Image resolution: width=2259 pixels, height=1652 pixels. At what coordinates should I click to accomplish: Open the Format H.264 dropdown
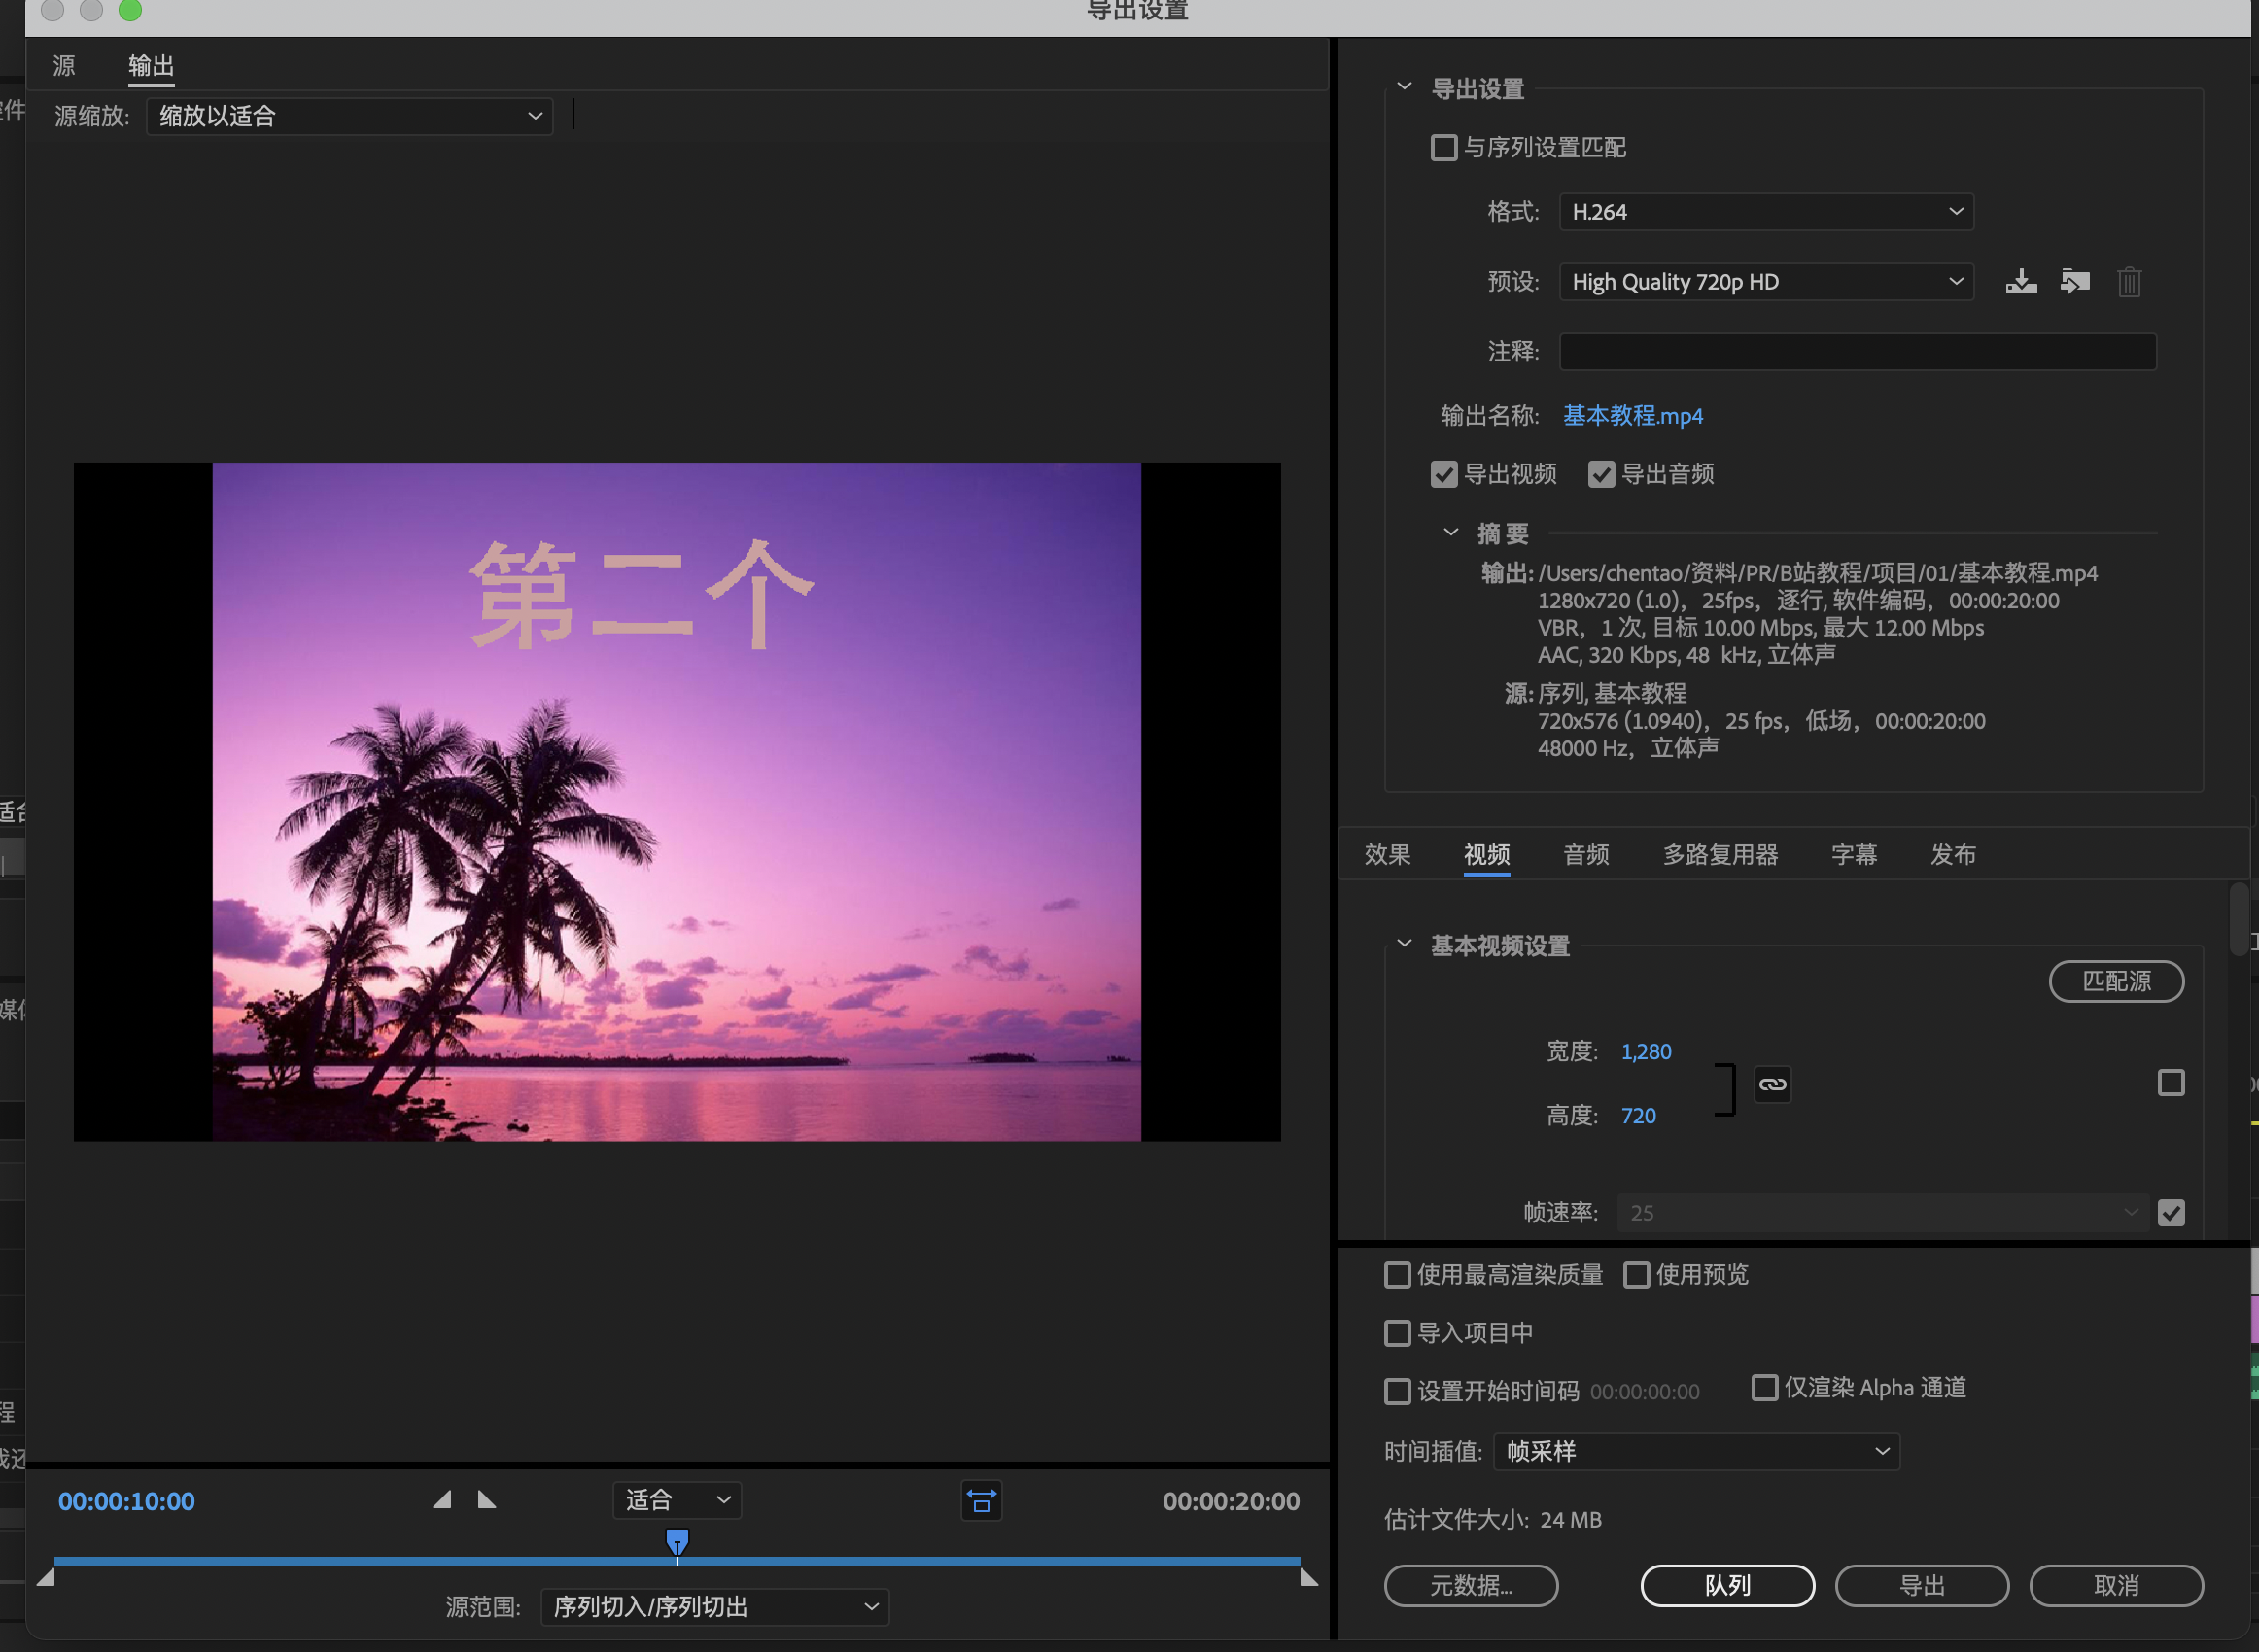[x=1765, y=212]
